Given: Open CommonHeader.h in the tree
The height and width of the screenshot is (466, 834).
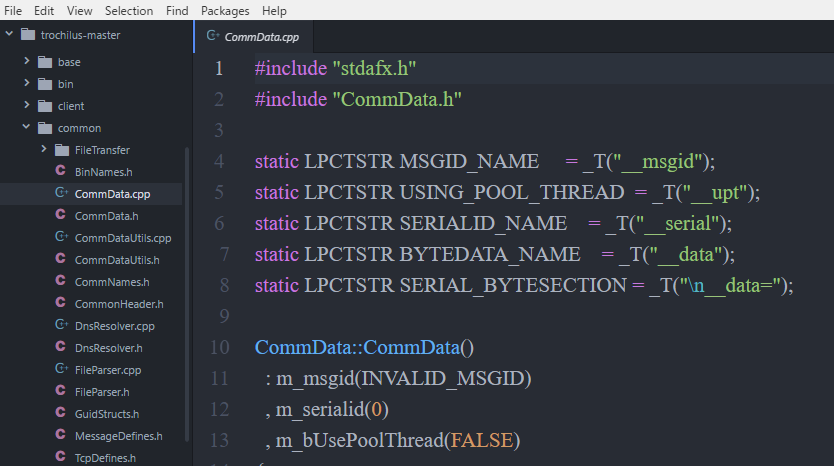Looking at the screenshot, I should pos(119,304).
